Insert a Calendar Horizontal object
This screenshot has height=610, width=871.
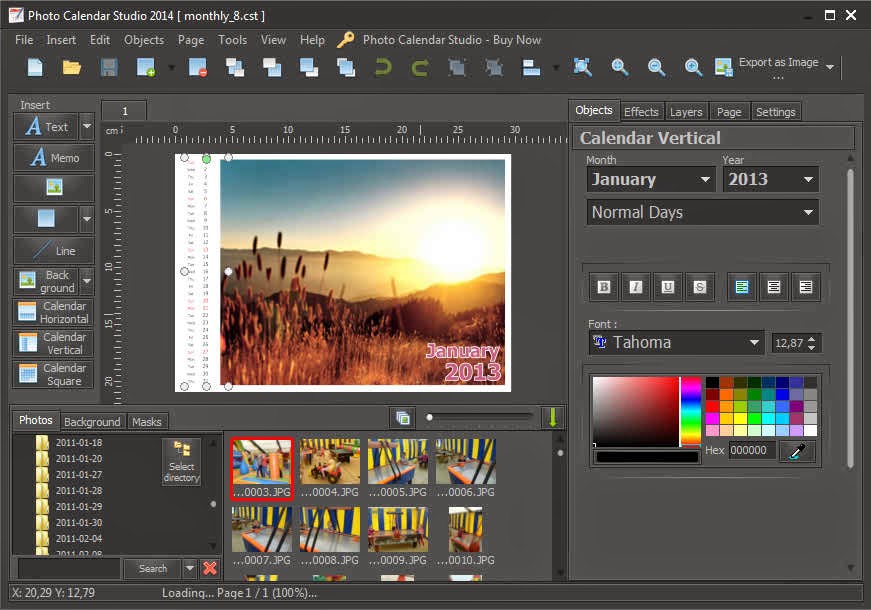[54, 312]
